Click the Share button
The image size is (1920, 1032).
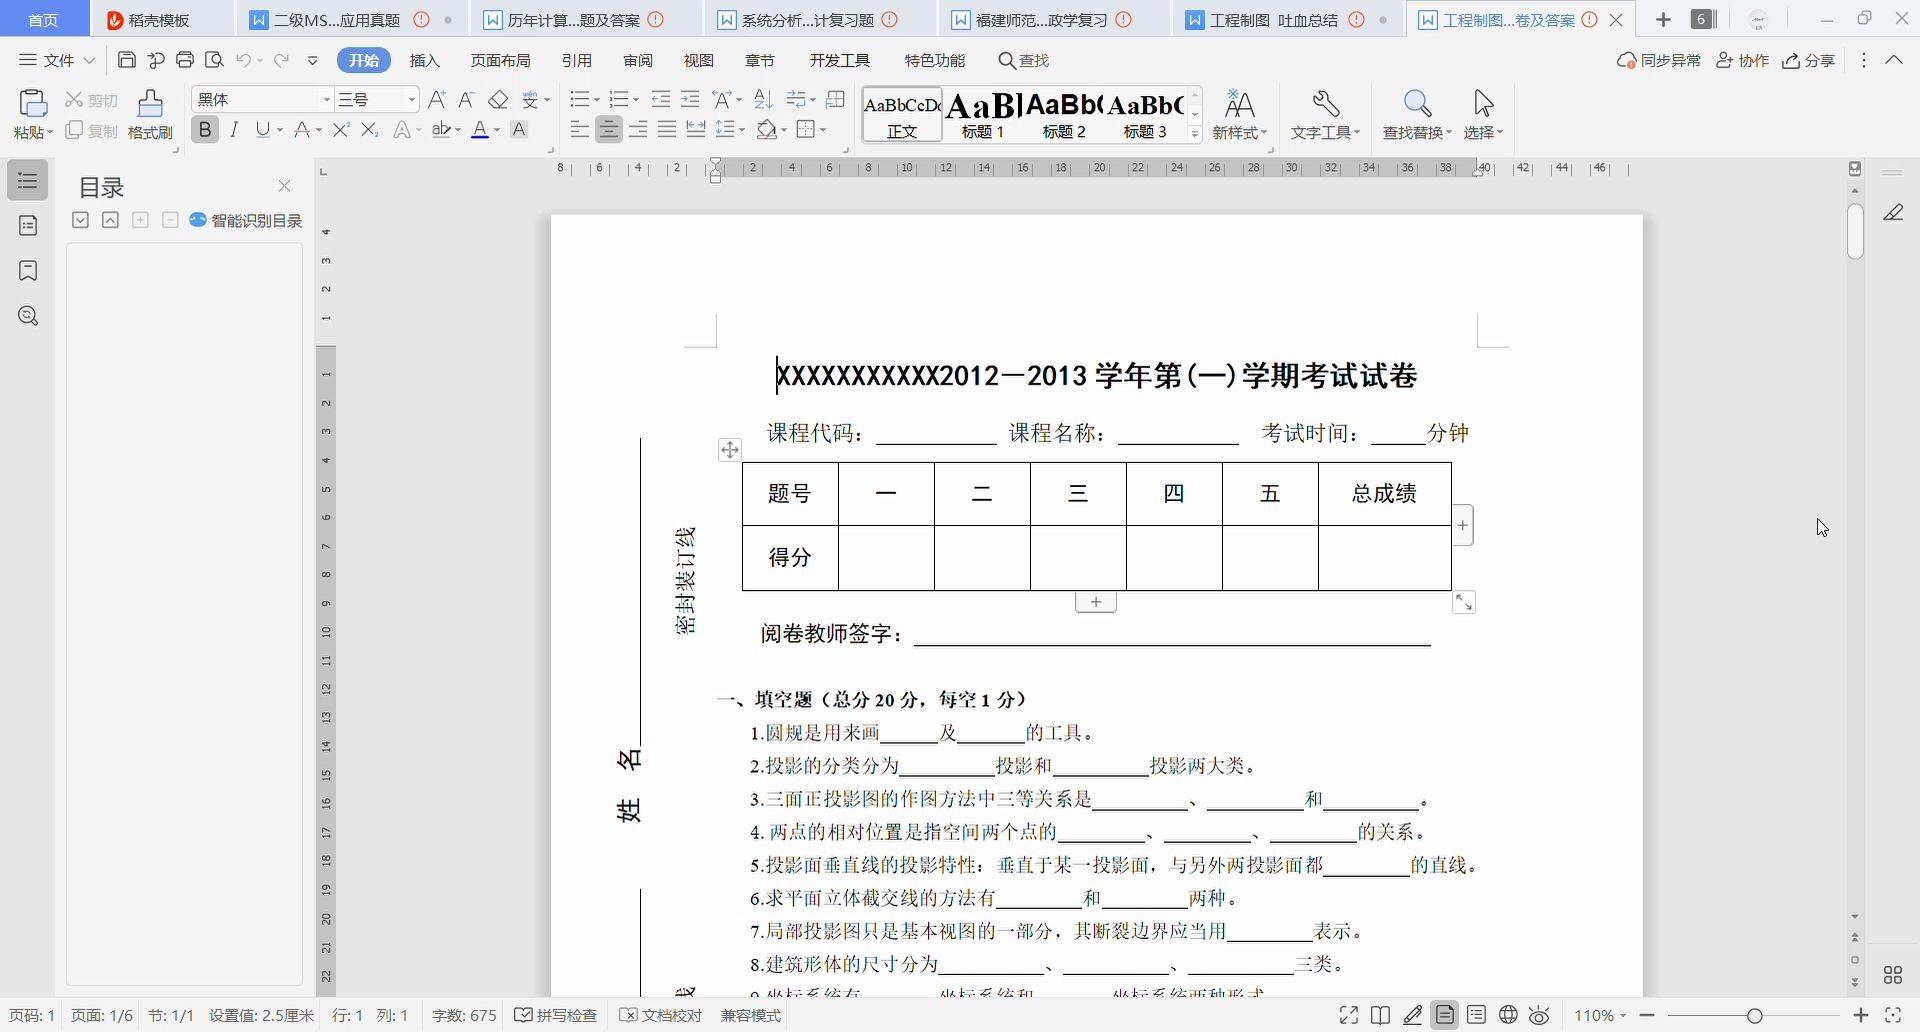[x=1809, y=60]
